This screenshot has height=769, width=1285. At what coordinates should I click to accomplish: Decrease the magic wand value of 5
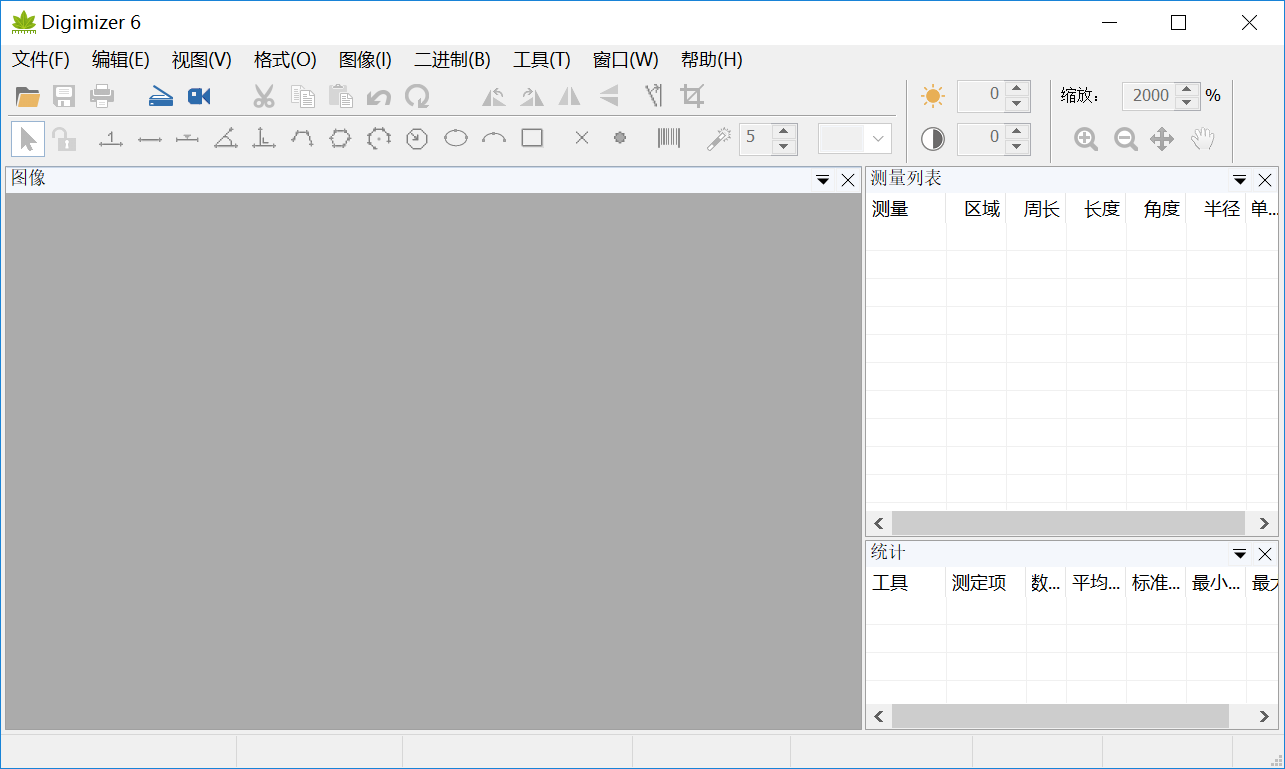pyautogui.click(x=784, y=147)
